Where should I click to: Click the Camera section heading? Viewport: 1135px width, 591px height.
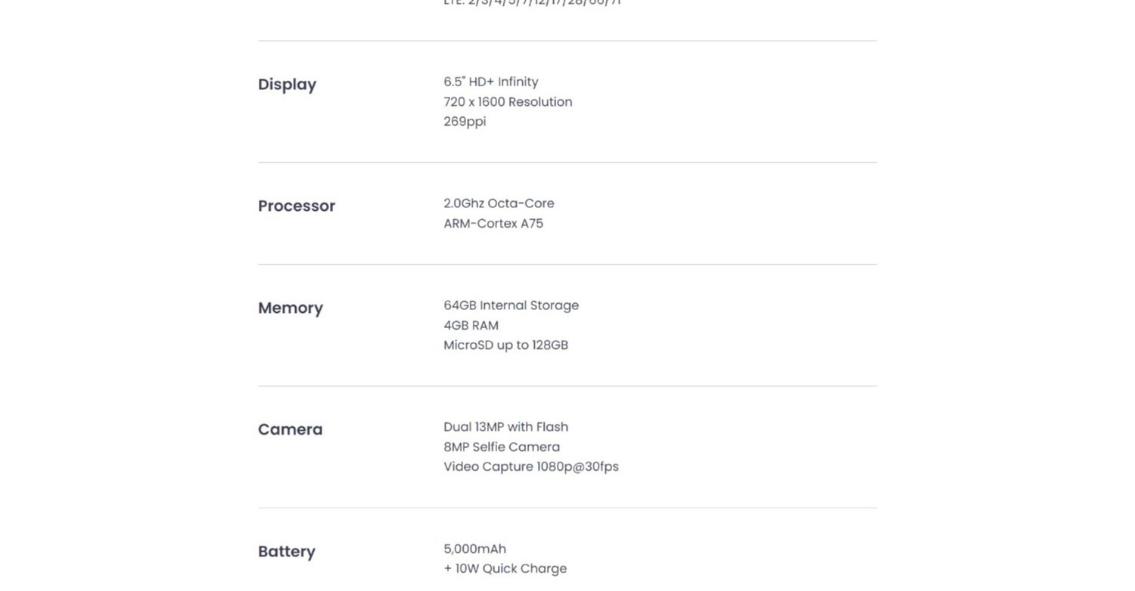[290, 429]
